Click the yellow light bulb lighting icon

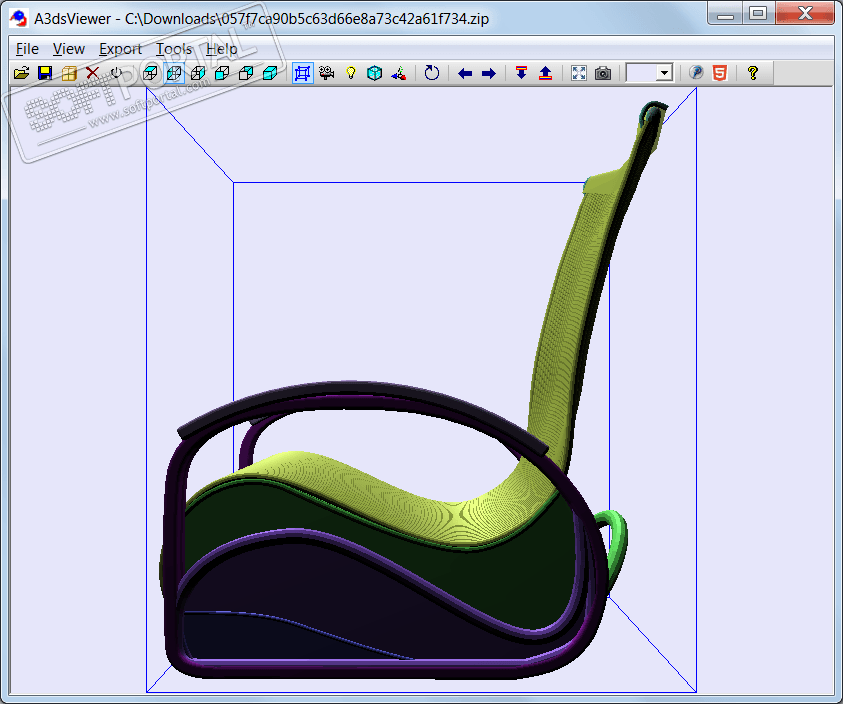click(350, 73)
